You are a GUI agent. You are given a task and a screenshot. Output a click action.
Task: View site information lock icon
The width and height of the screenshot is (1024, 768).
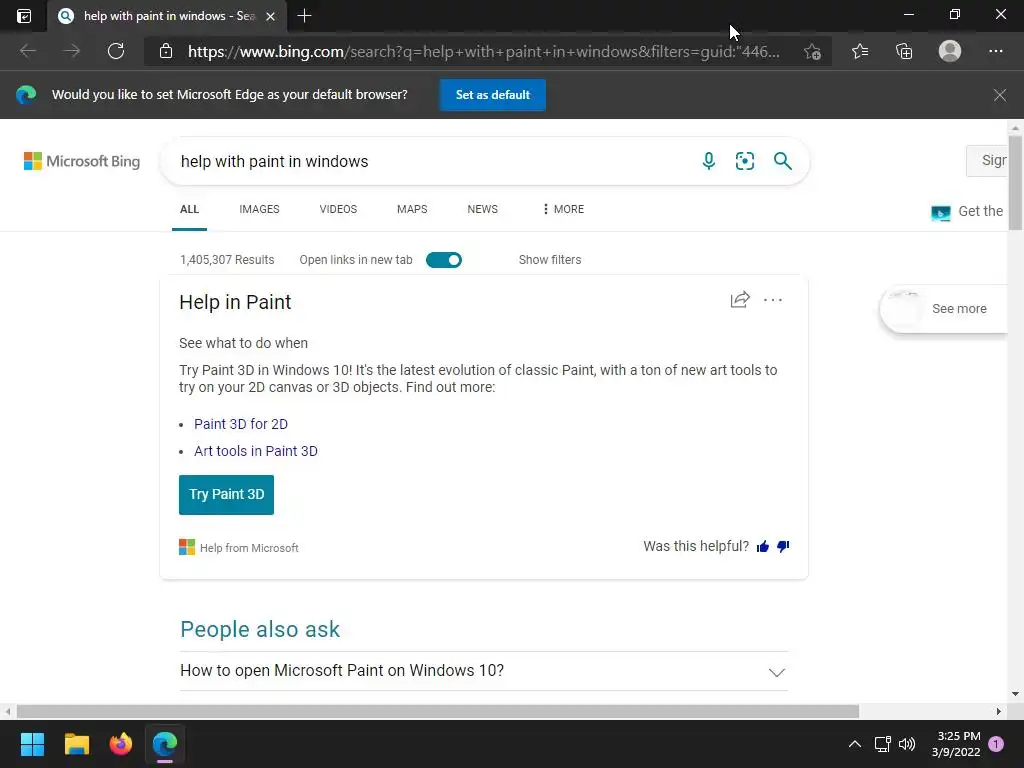166,51
